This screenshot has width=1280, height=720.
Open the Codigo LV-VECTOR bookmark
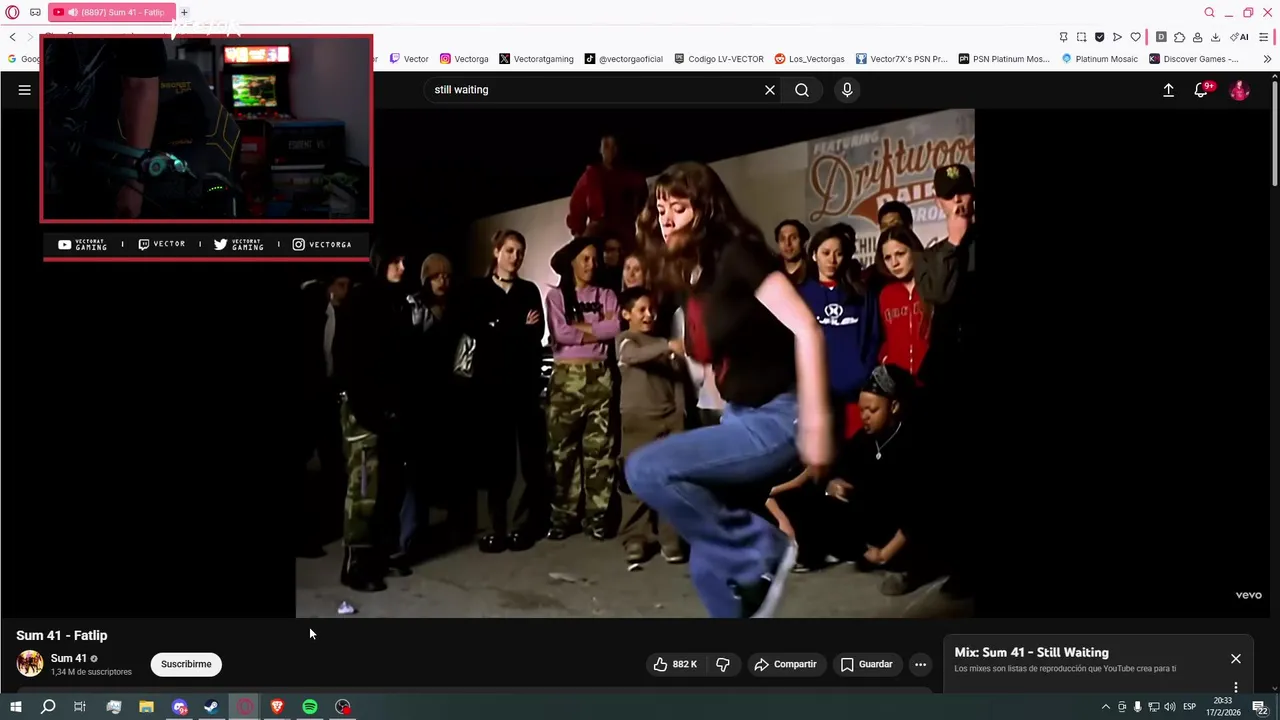pos(719,59)
